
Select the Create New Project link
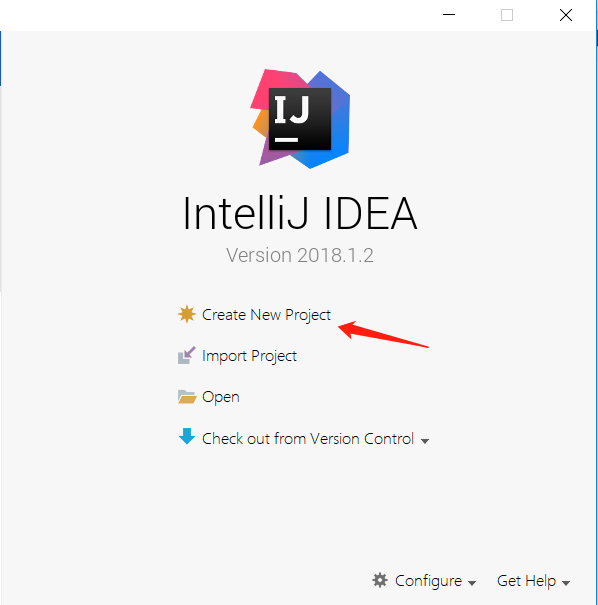click(x=266, y=315)
